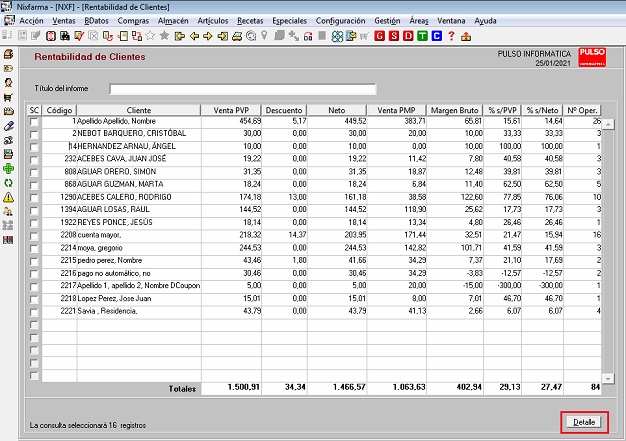Click the red D toolbar icon
This screenshot has height=441, width=626.
[408, 36]
